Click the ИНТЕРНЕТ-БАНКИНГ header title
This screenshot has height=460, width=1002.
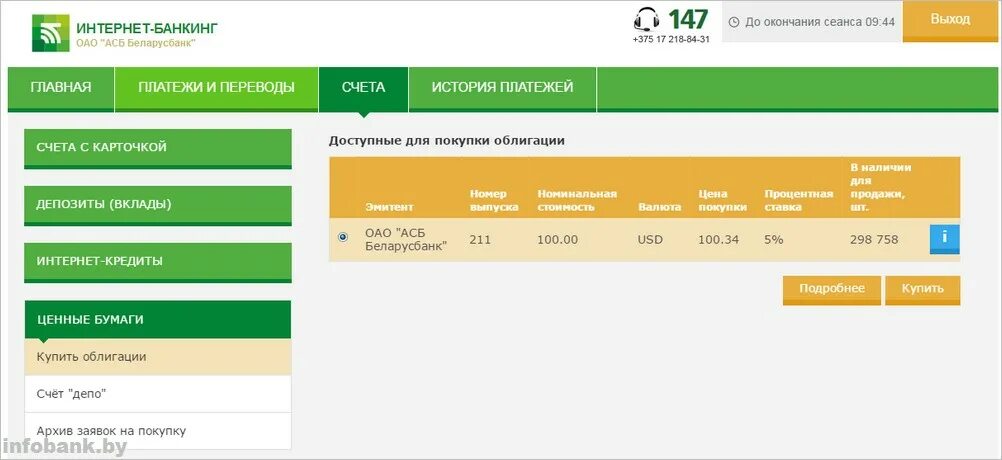pos(147,28)
